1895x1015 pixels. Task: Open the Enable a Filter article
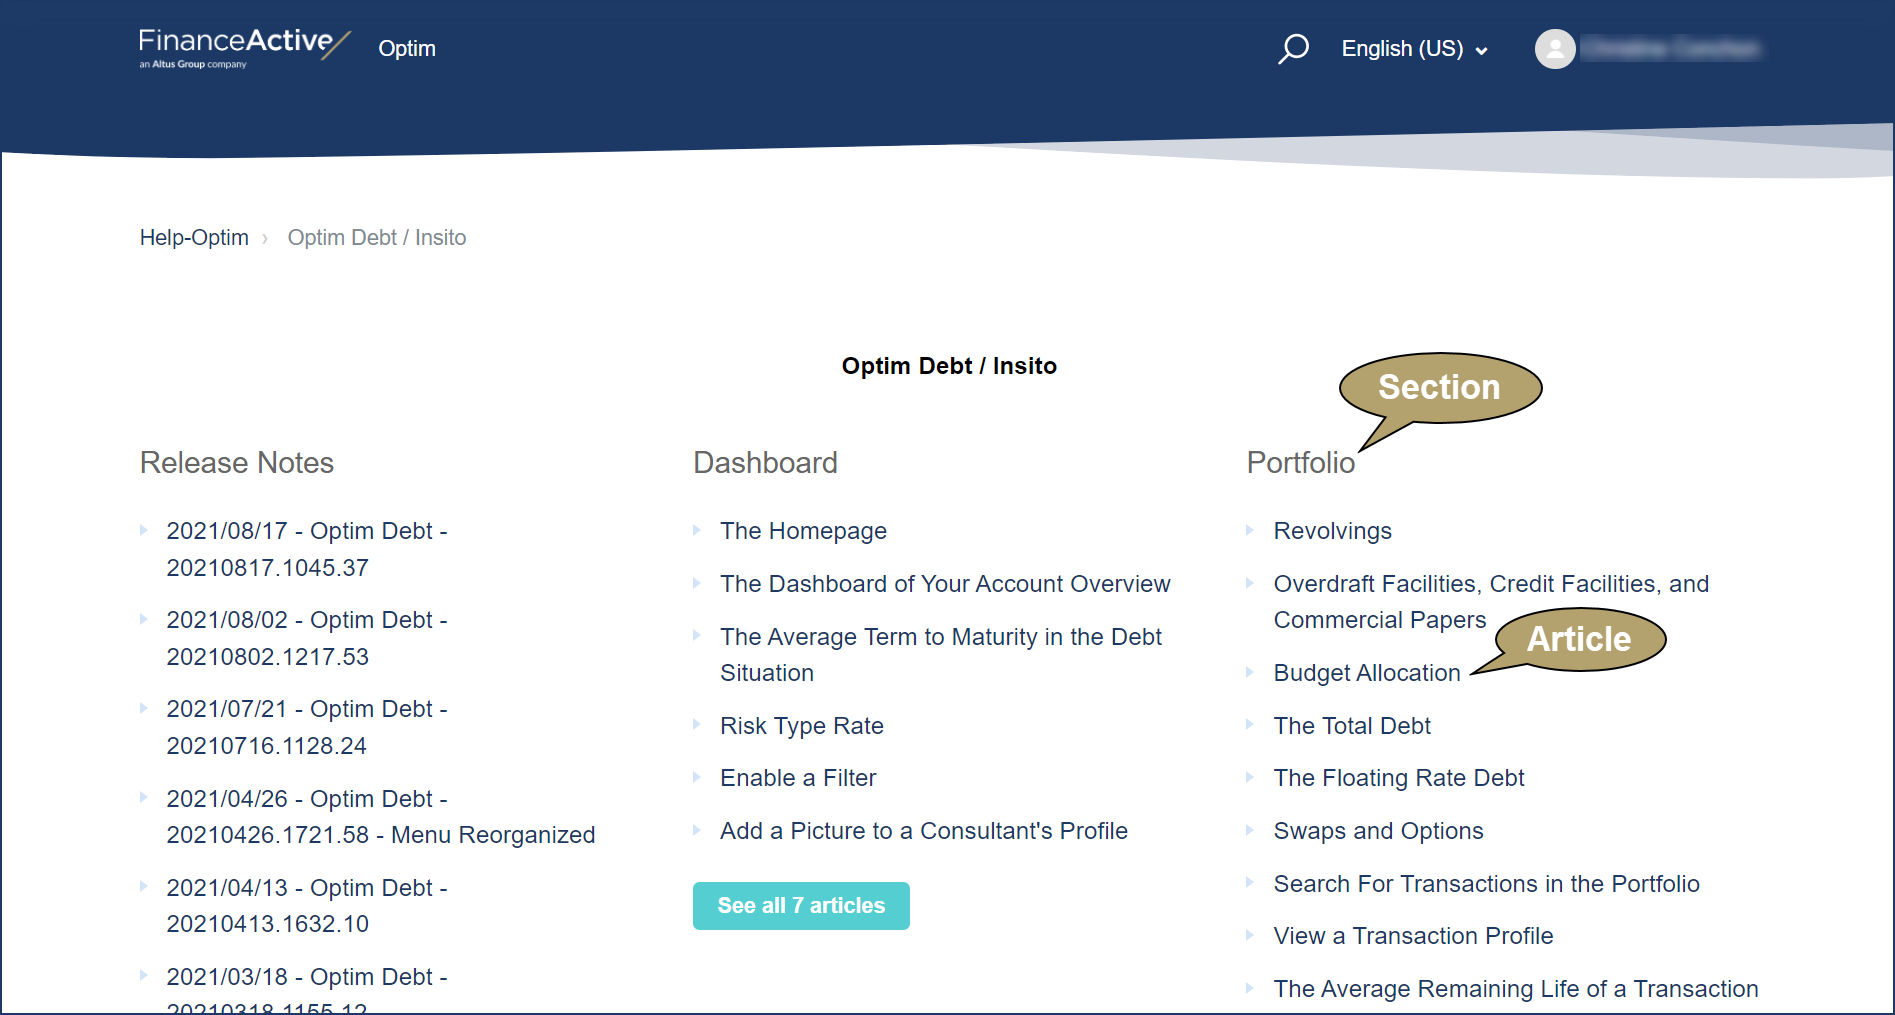point(797,778)
